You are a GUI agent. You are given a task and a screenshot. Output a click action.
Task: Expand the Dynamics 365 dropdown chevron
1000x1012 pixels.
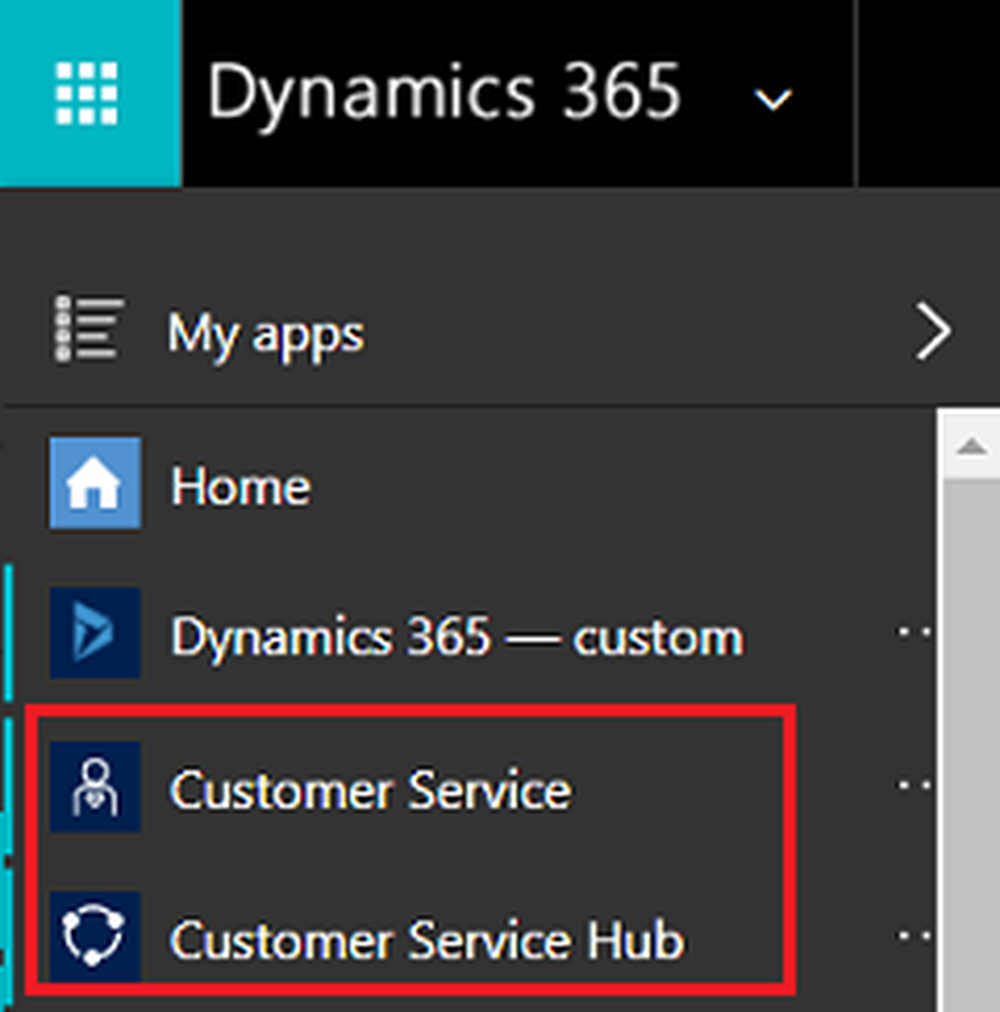click(773, 100)
